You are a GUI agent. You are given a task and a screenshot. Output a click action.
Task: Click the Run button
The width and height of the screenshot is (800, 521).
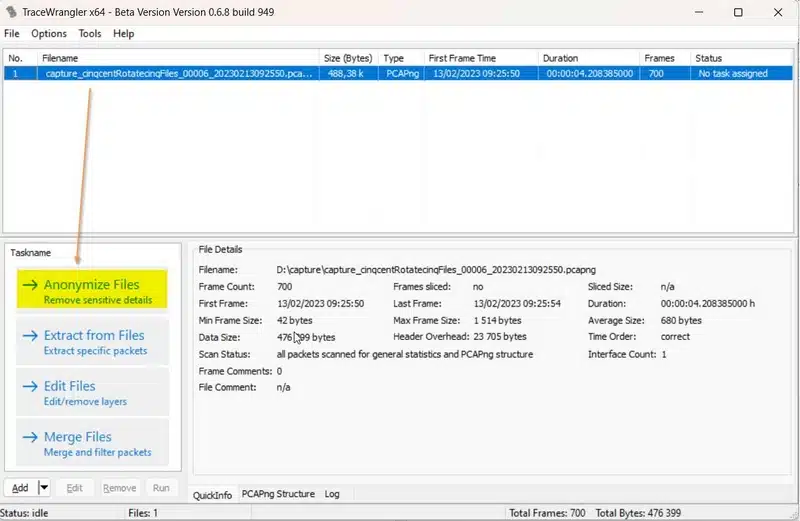(x=161, y=488)
